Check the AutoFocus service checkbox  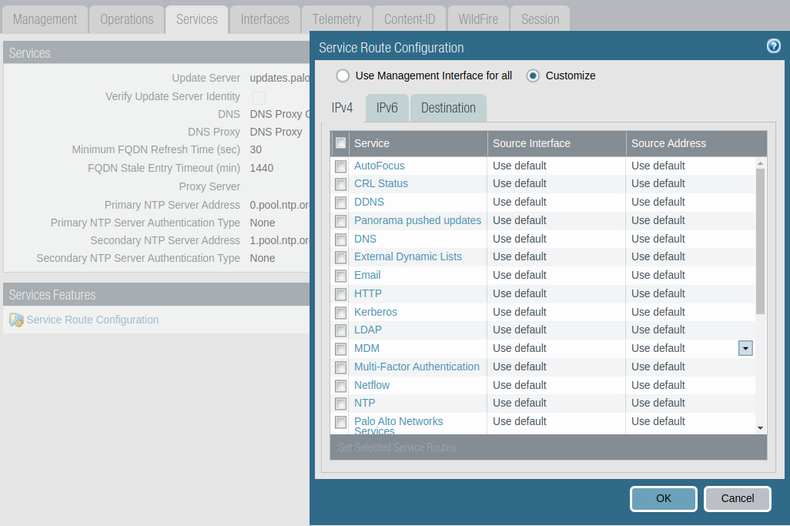341,166
